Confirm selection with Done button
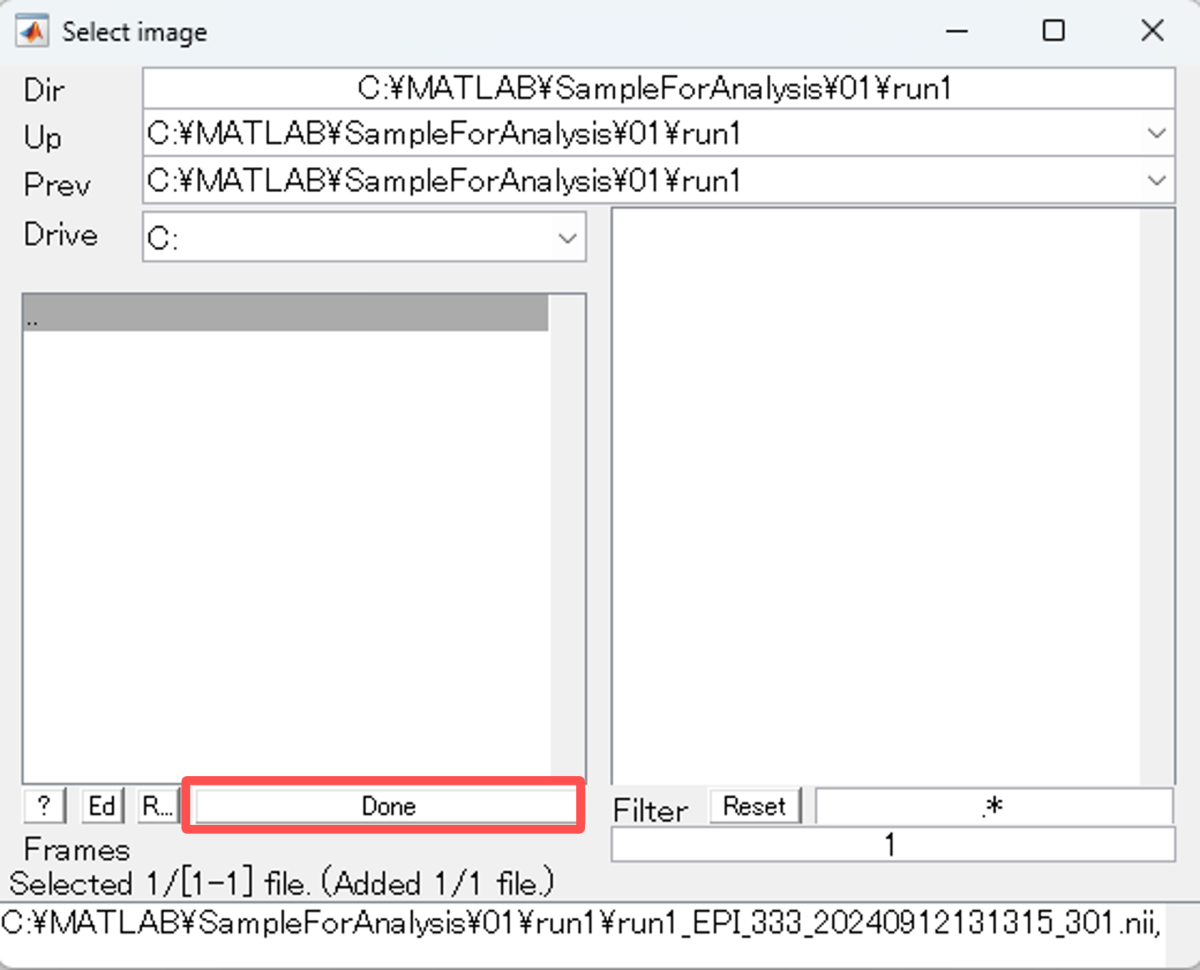1200x970 pixels. pos(388,806)
